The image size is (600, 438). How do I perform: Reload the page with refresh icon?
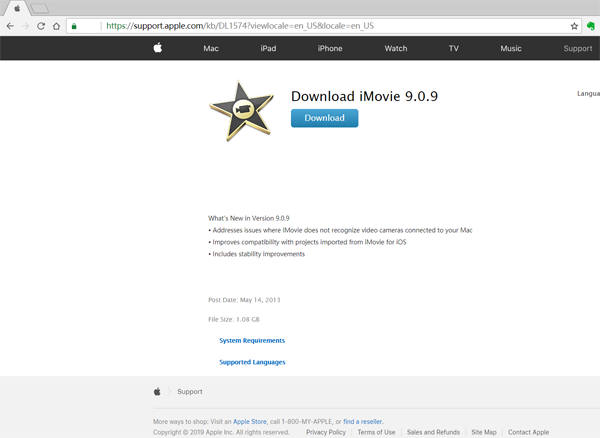[x=41, y=26]
